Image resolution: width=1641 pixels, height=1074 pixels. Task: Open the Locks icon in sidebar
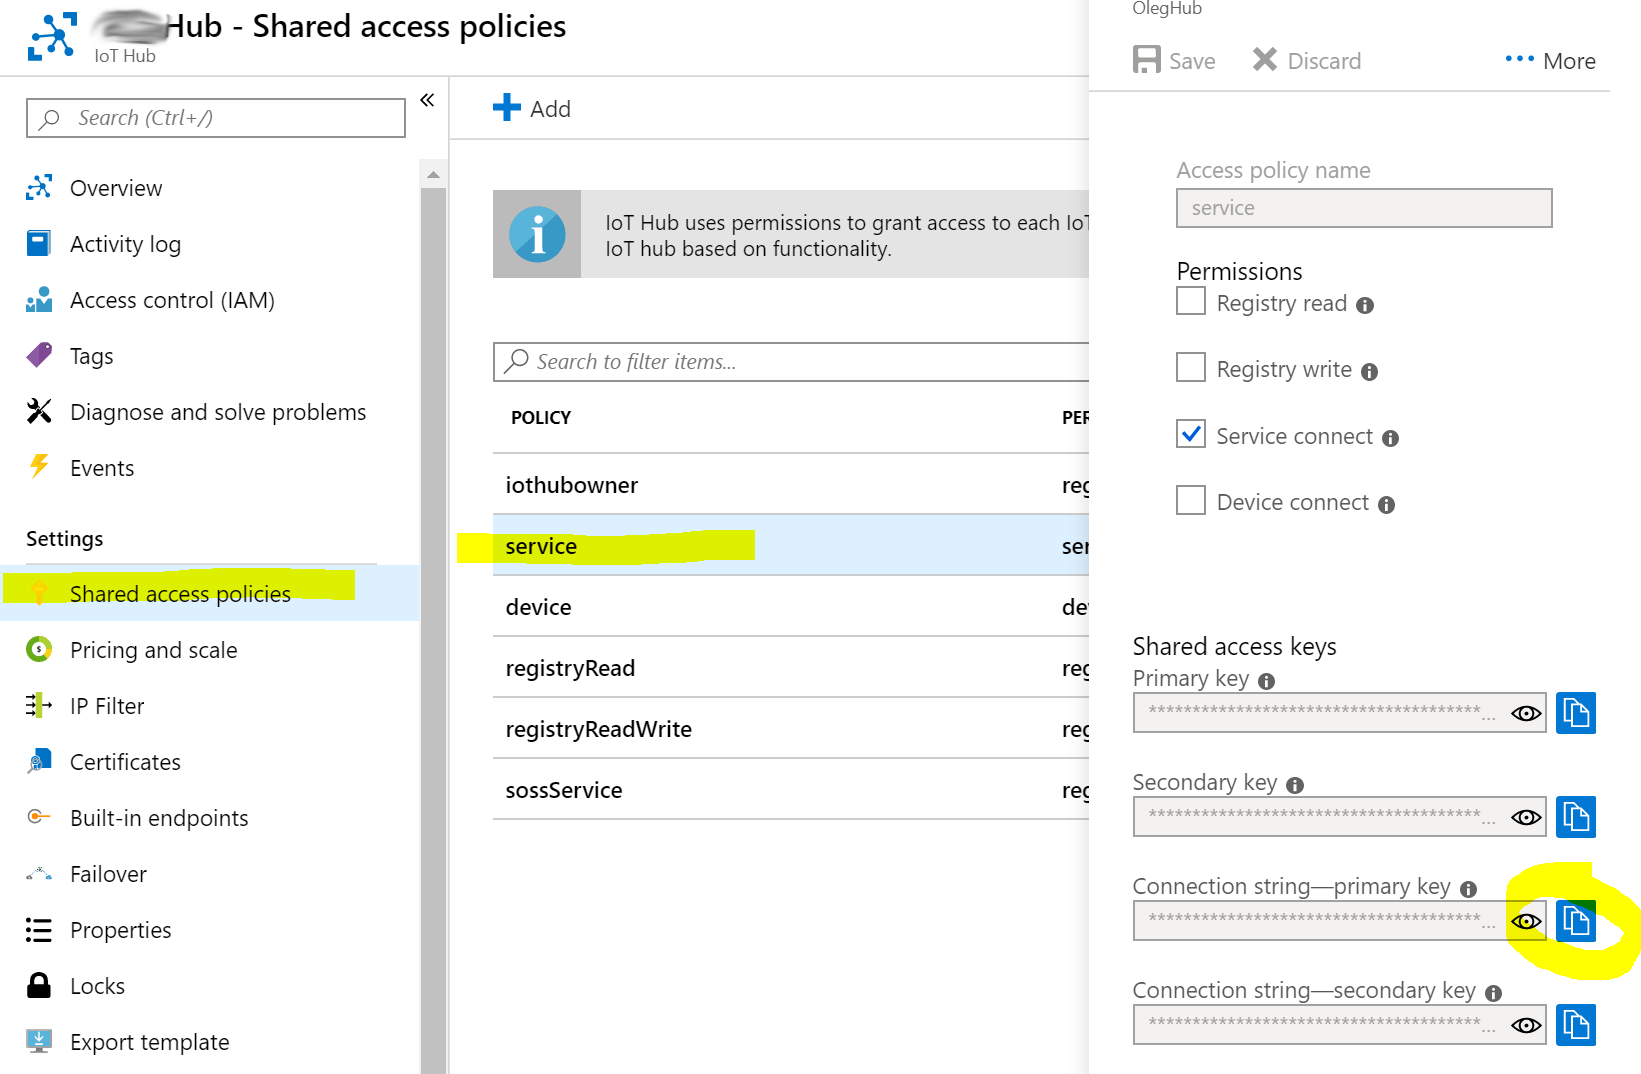pos(38,985)
